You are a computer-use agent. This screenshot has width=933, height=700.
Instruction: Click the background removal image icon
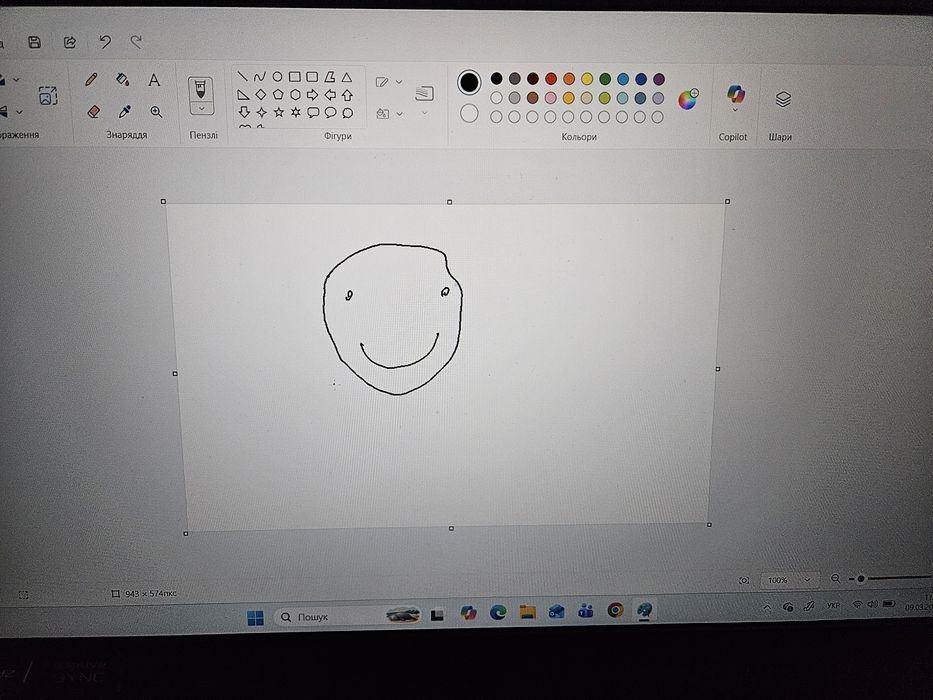point(48,96)
